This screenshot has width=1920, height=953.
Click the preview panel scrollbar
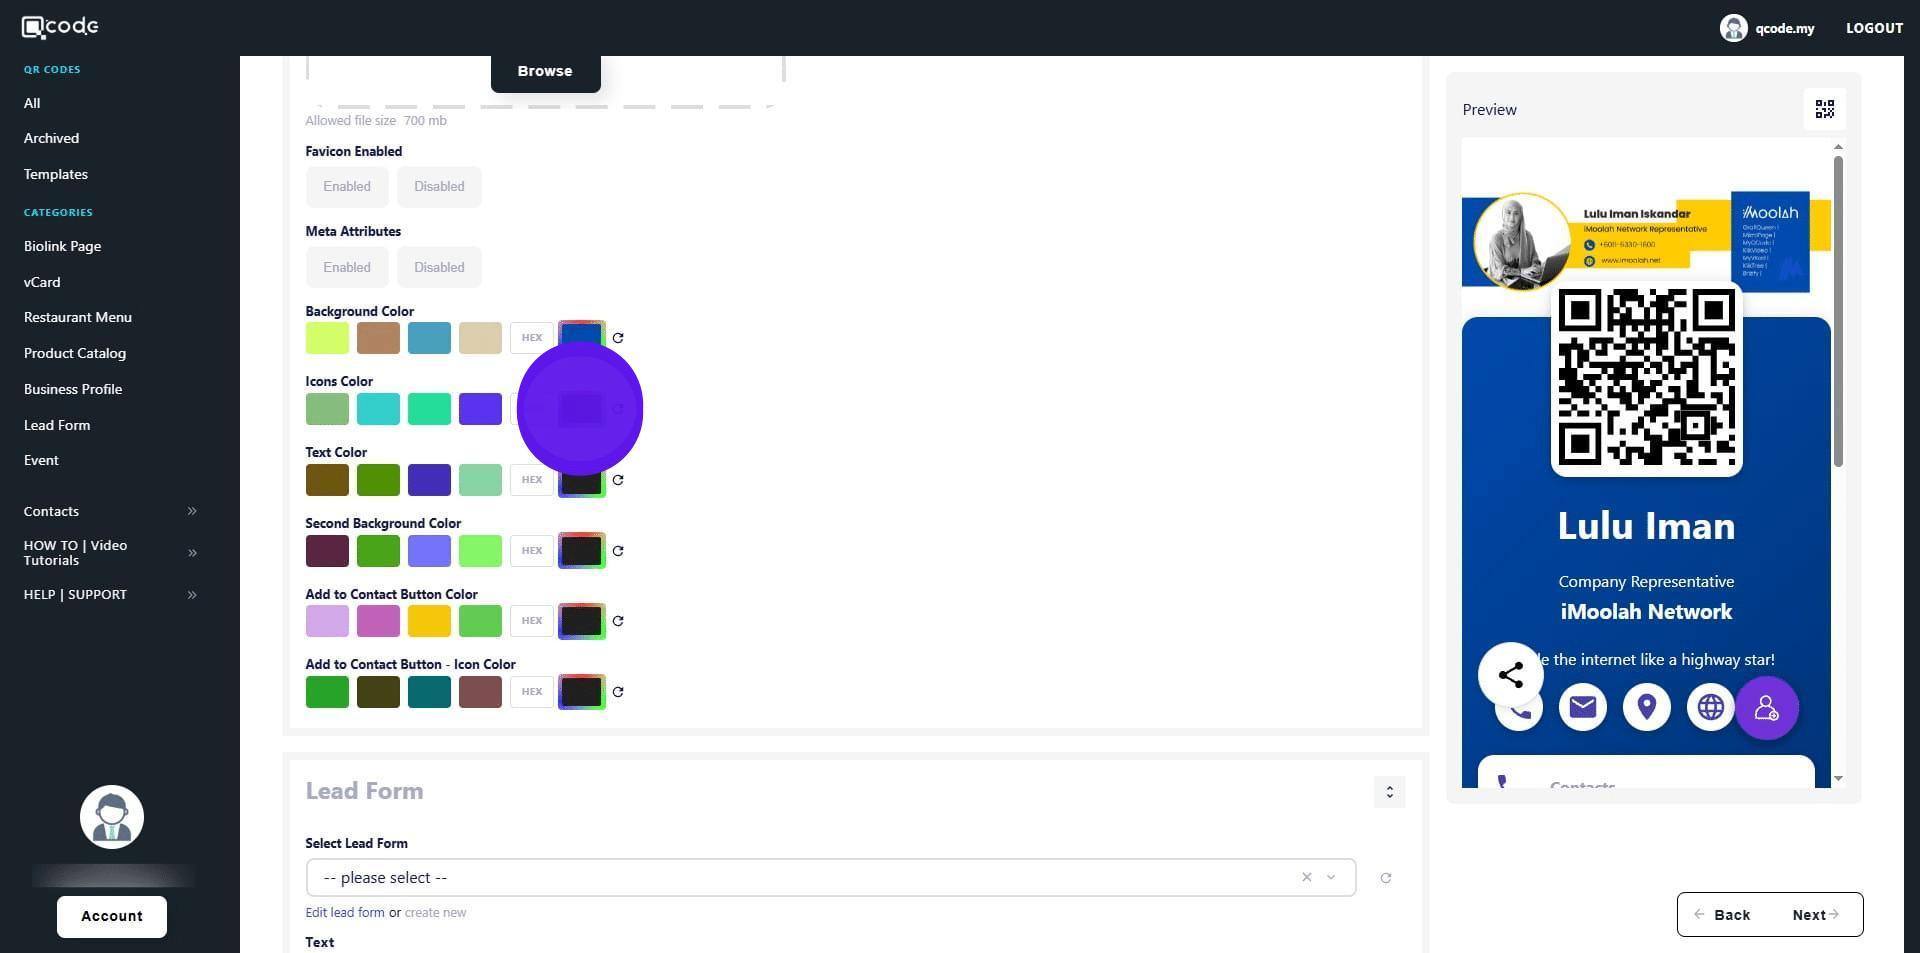coord(1838,310)
